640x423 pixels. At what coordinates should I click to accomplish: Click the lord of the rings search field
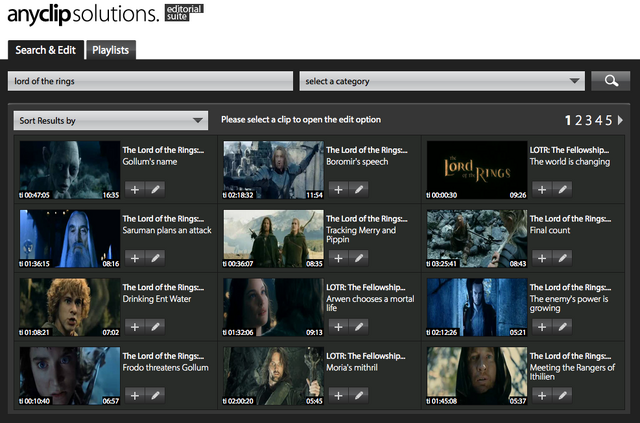(x=150, y=81)
